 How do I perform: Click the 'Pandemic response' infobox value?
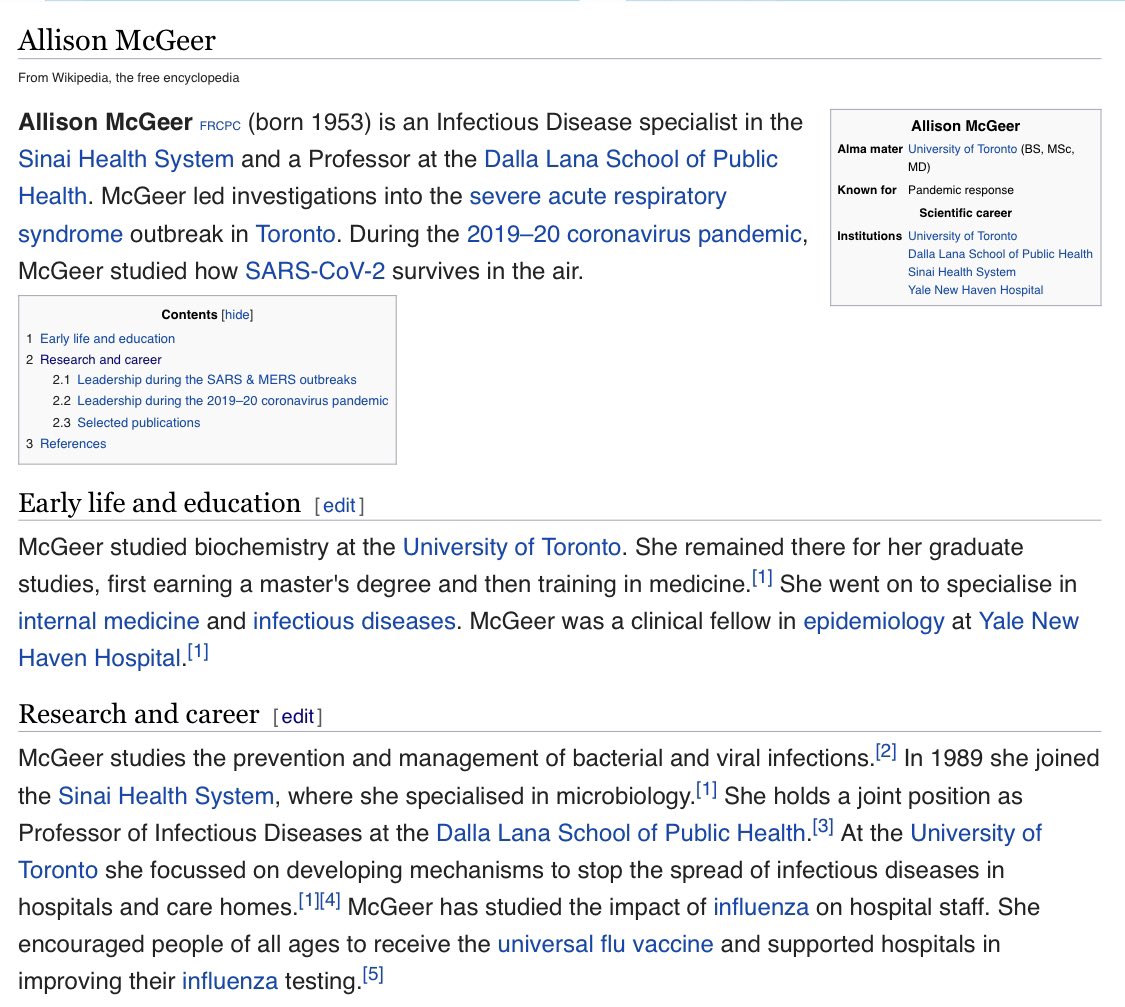tap(961, 190)
